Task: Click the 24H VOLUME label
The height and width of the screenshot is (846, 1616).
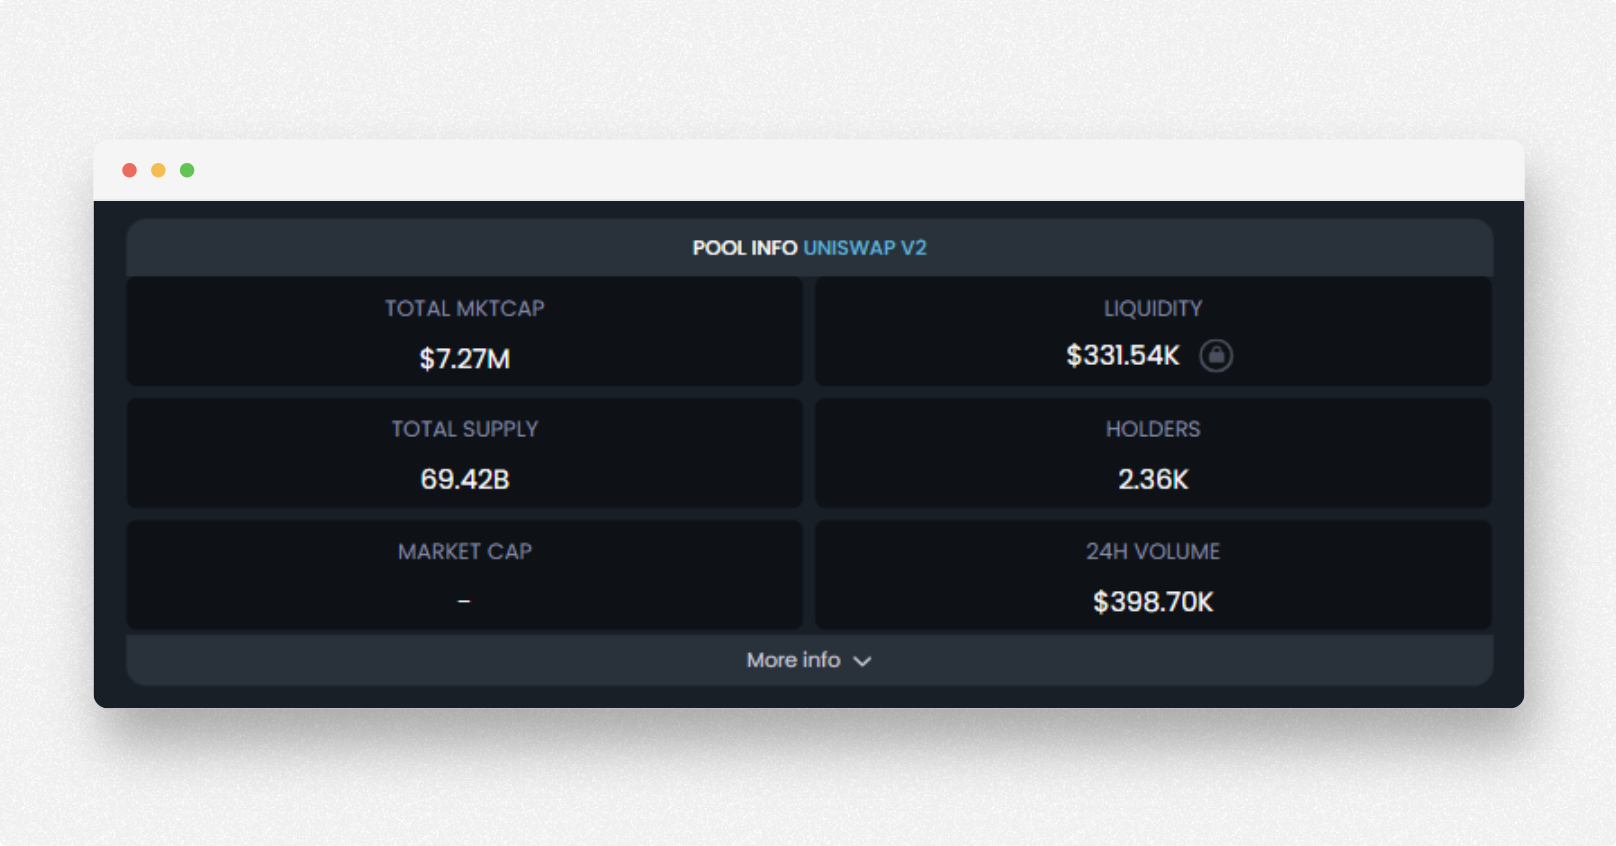Action: coord(1152,551)
